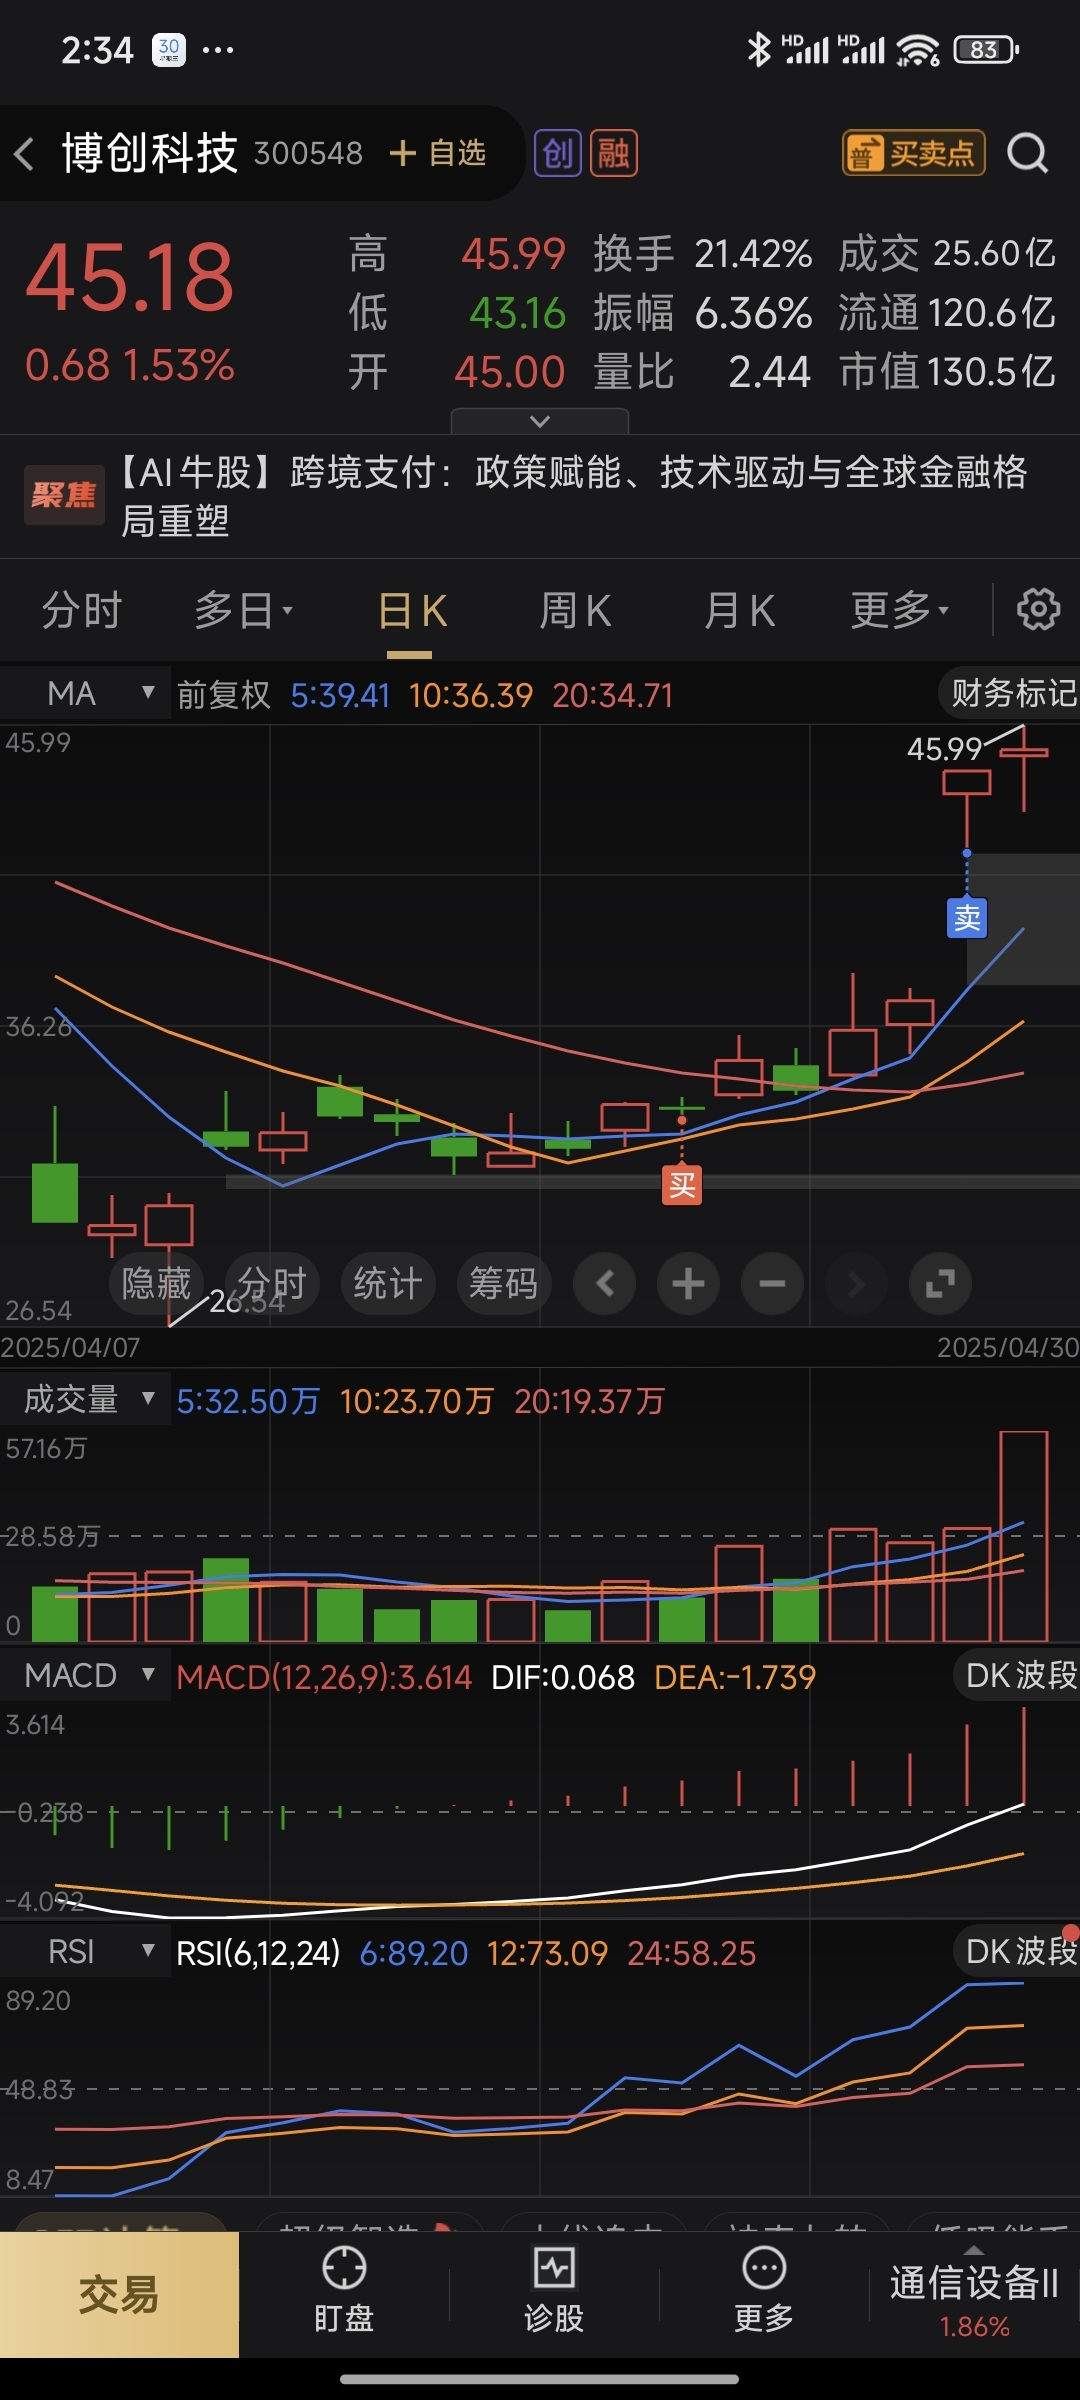
Task: Switch to 月K tab
Action: click(x=739, y=610)
